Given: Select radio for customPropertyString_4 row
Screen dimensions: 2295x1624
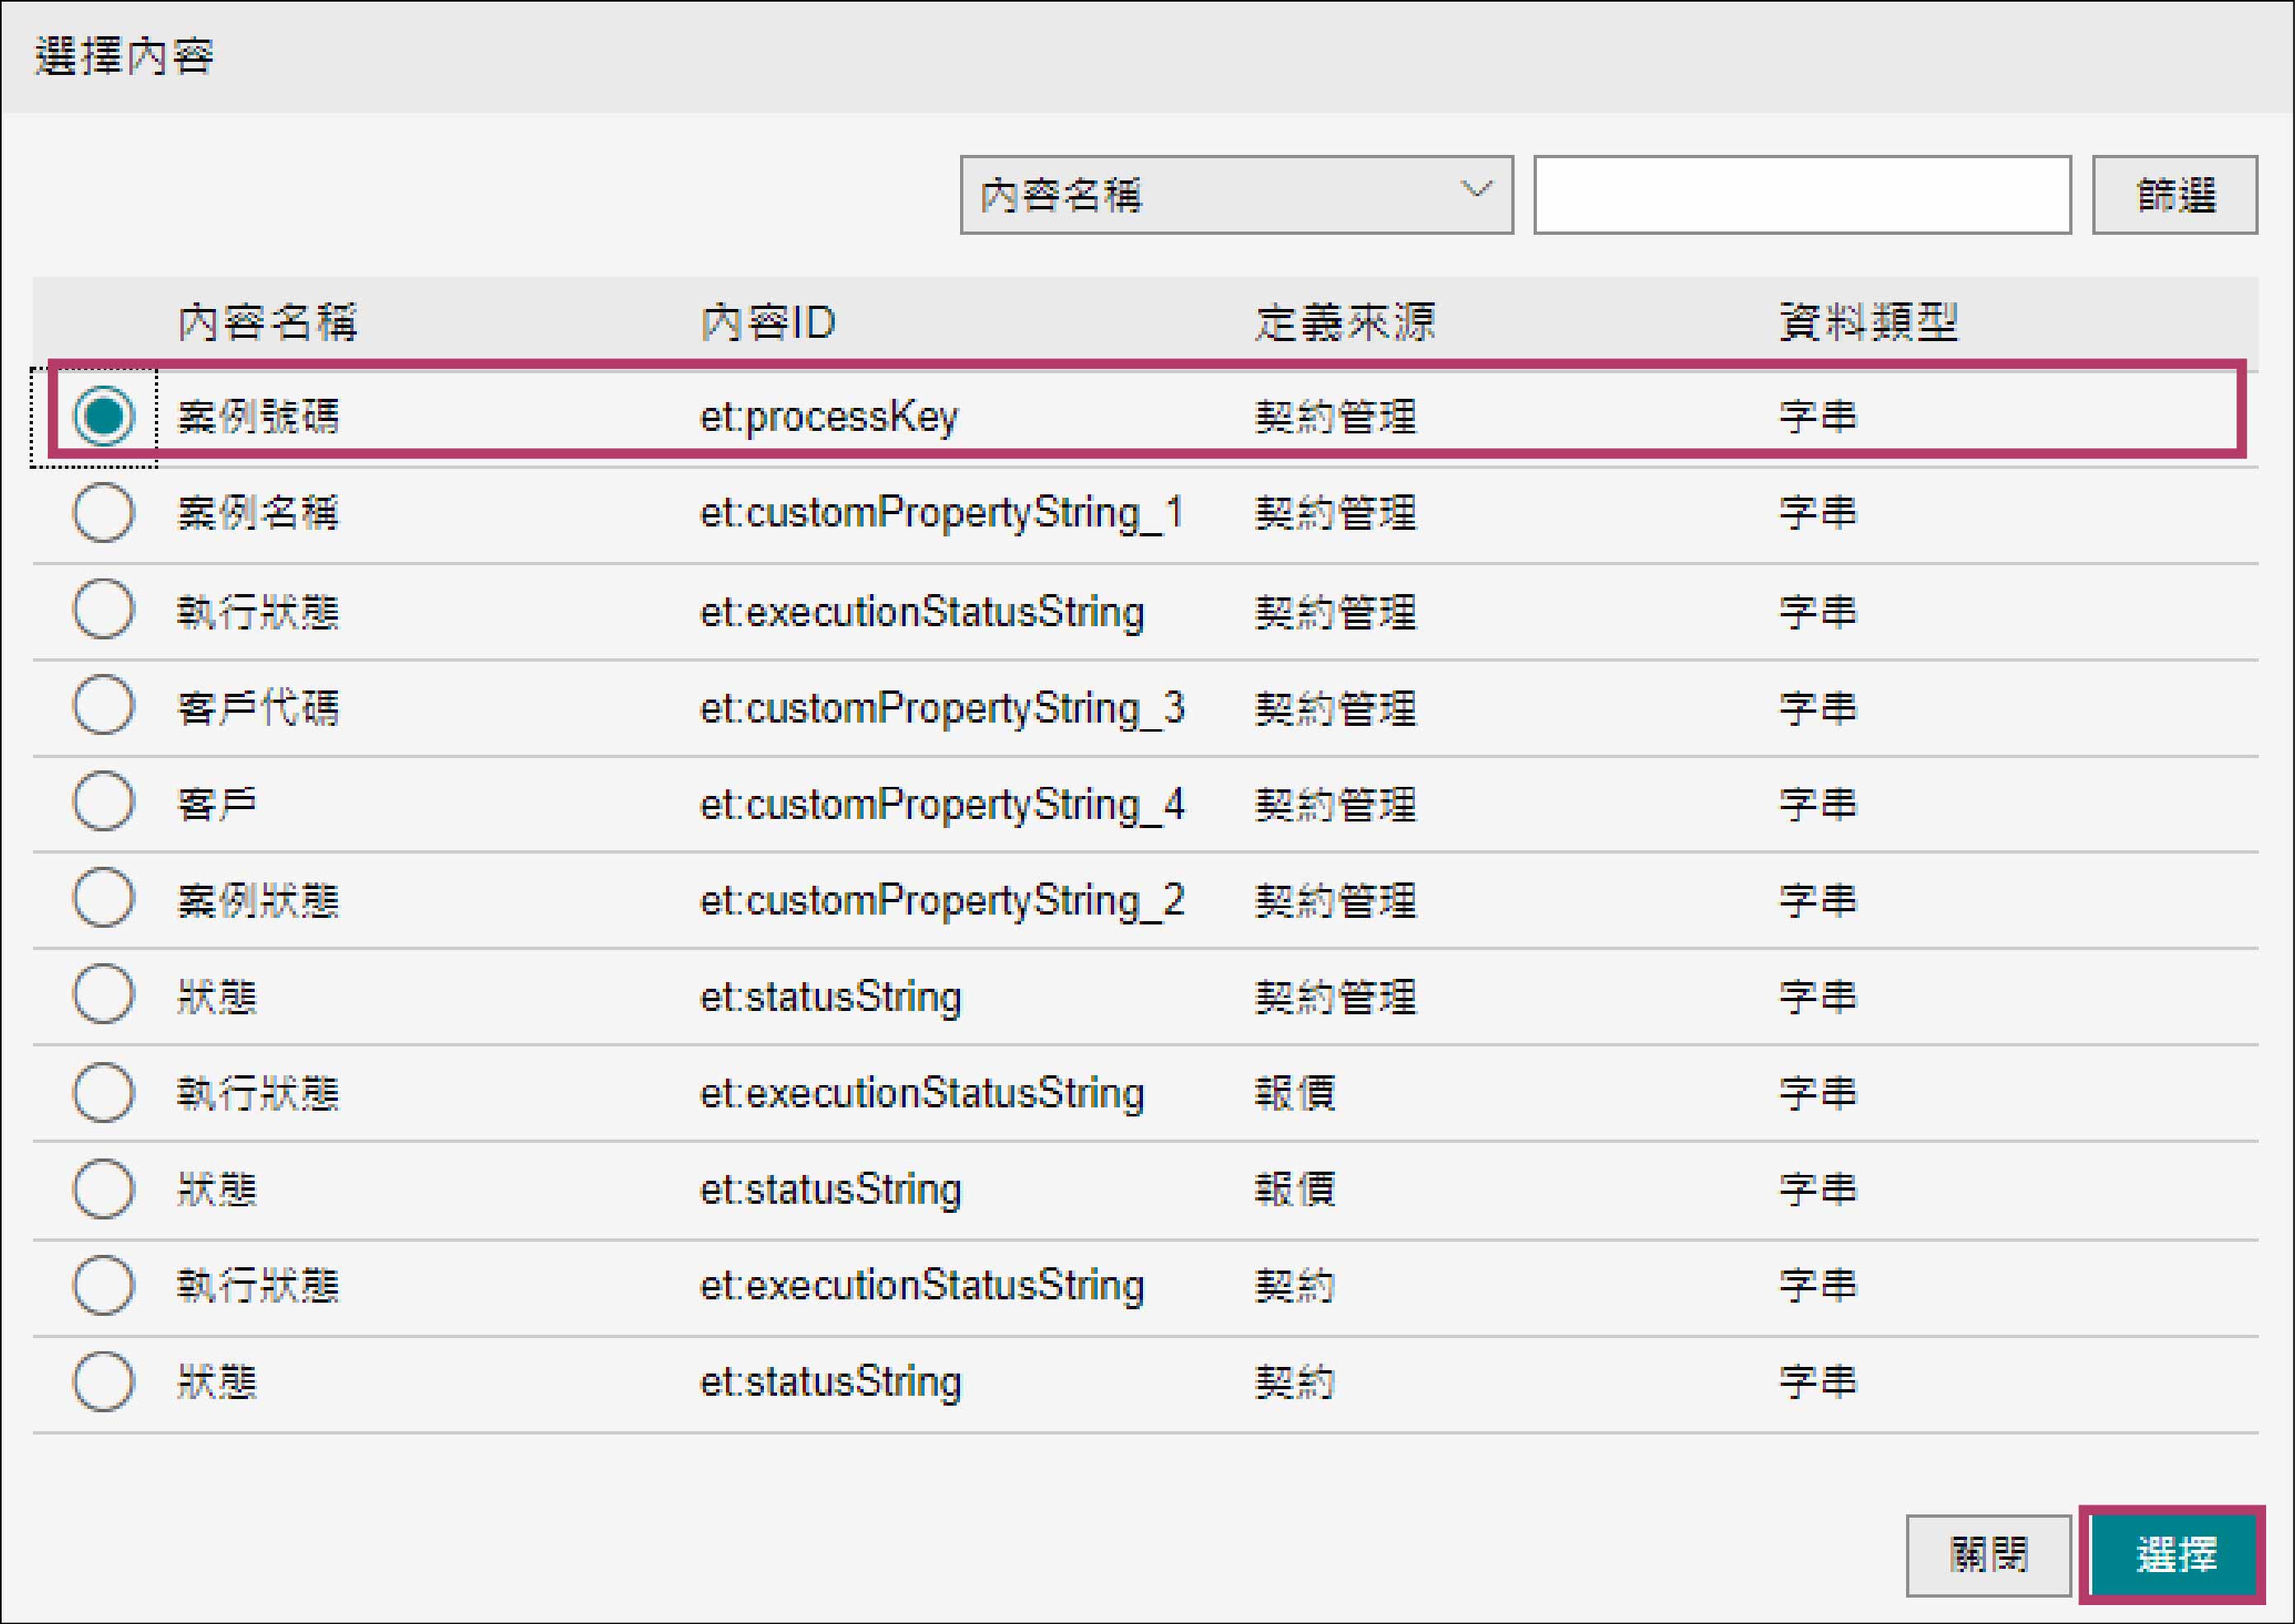Looking at the screenshot, I should click(x=103, y=802).
